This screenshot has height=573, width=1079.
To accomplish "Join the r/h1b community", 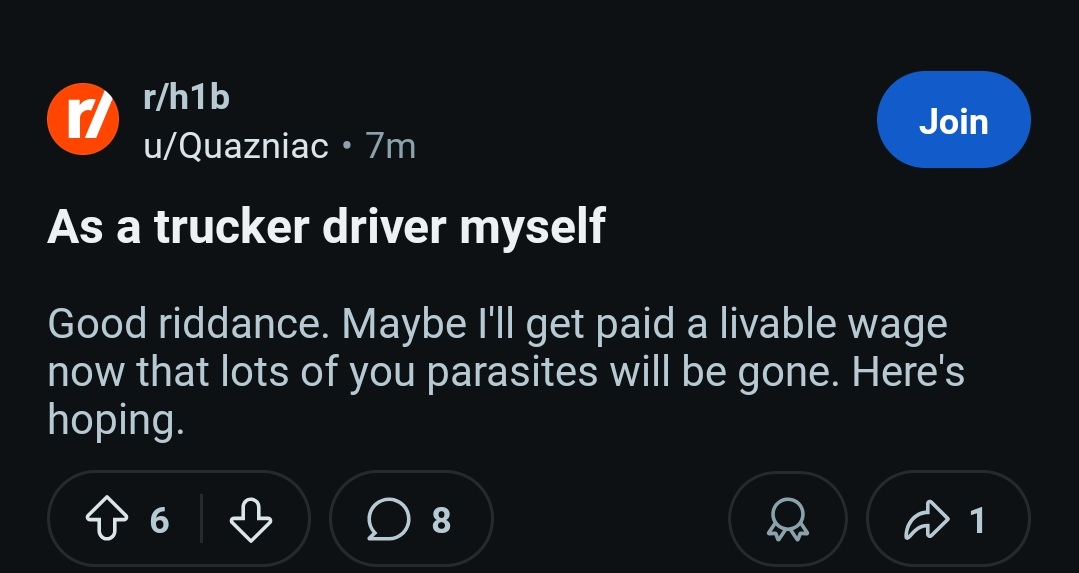I will pos(954,120).
